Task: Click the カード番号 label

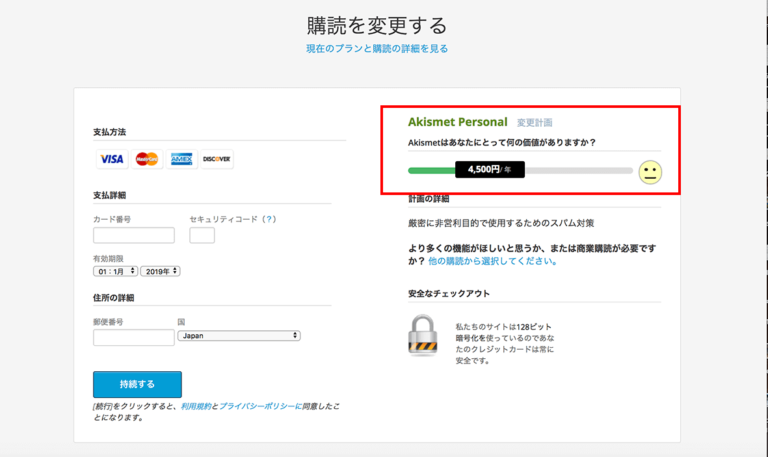Action: [112, 219]
